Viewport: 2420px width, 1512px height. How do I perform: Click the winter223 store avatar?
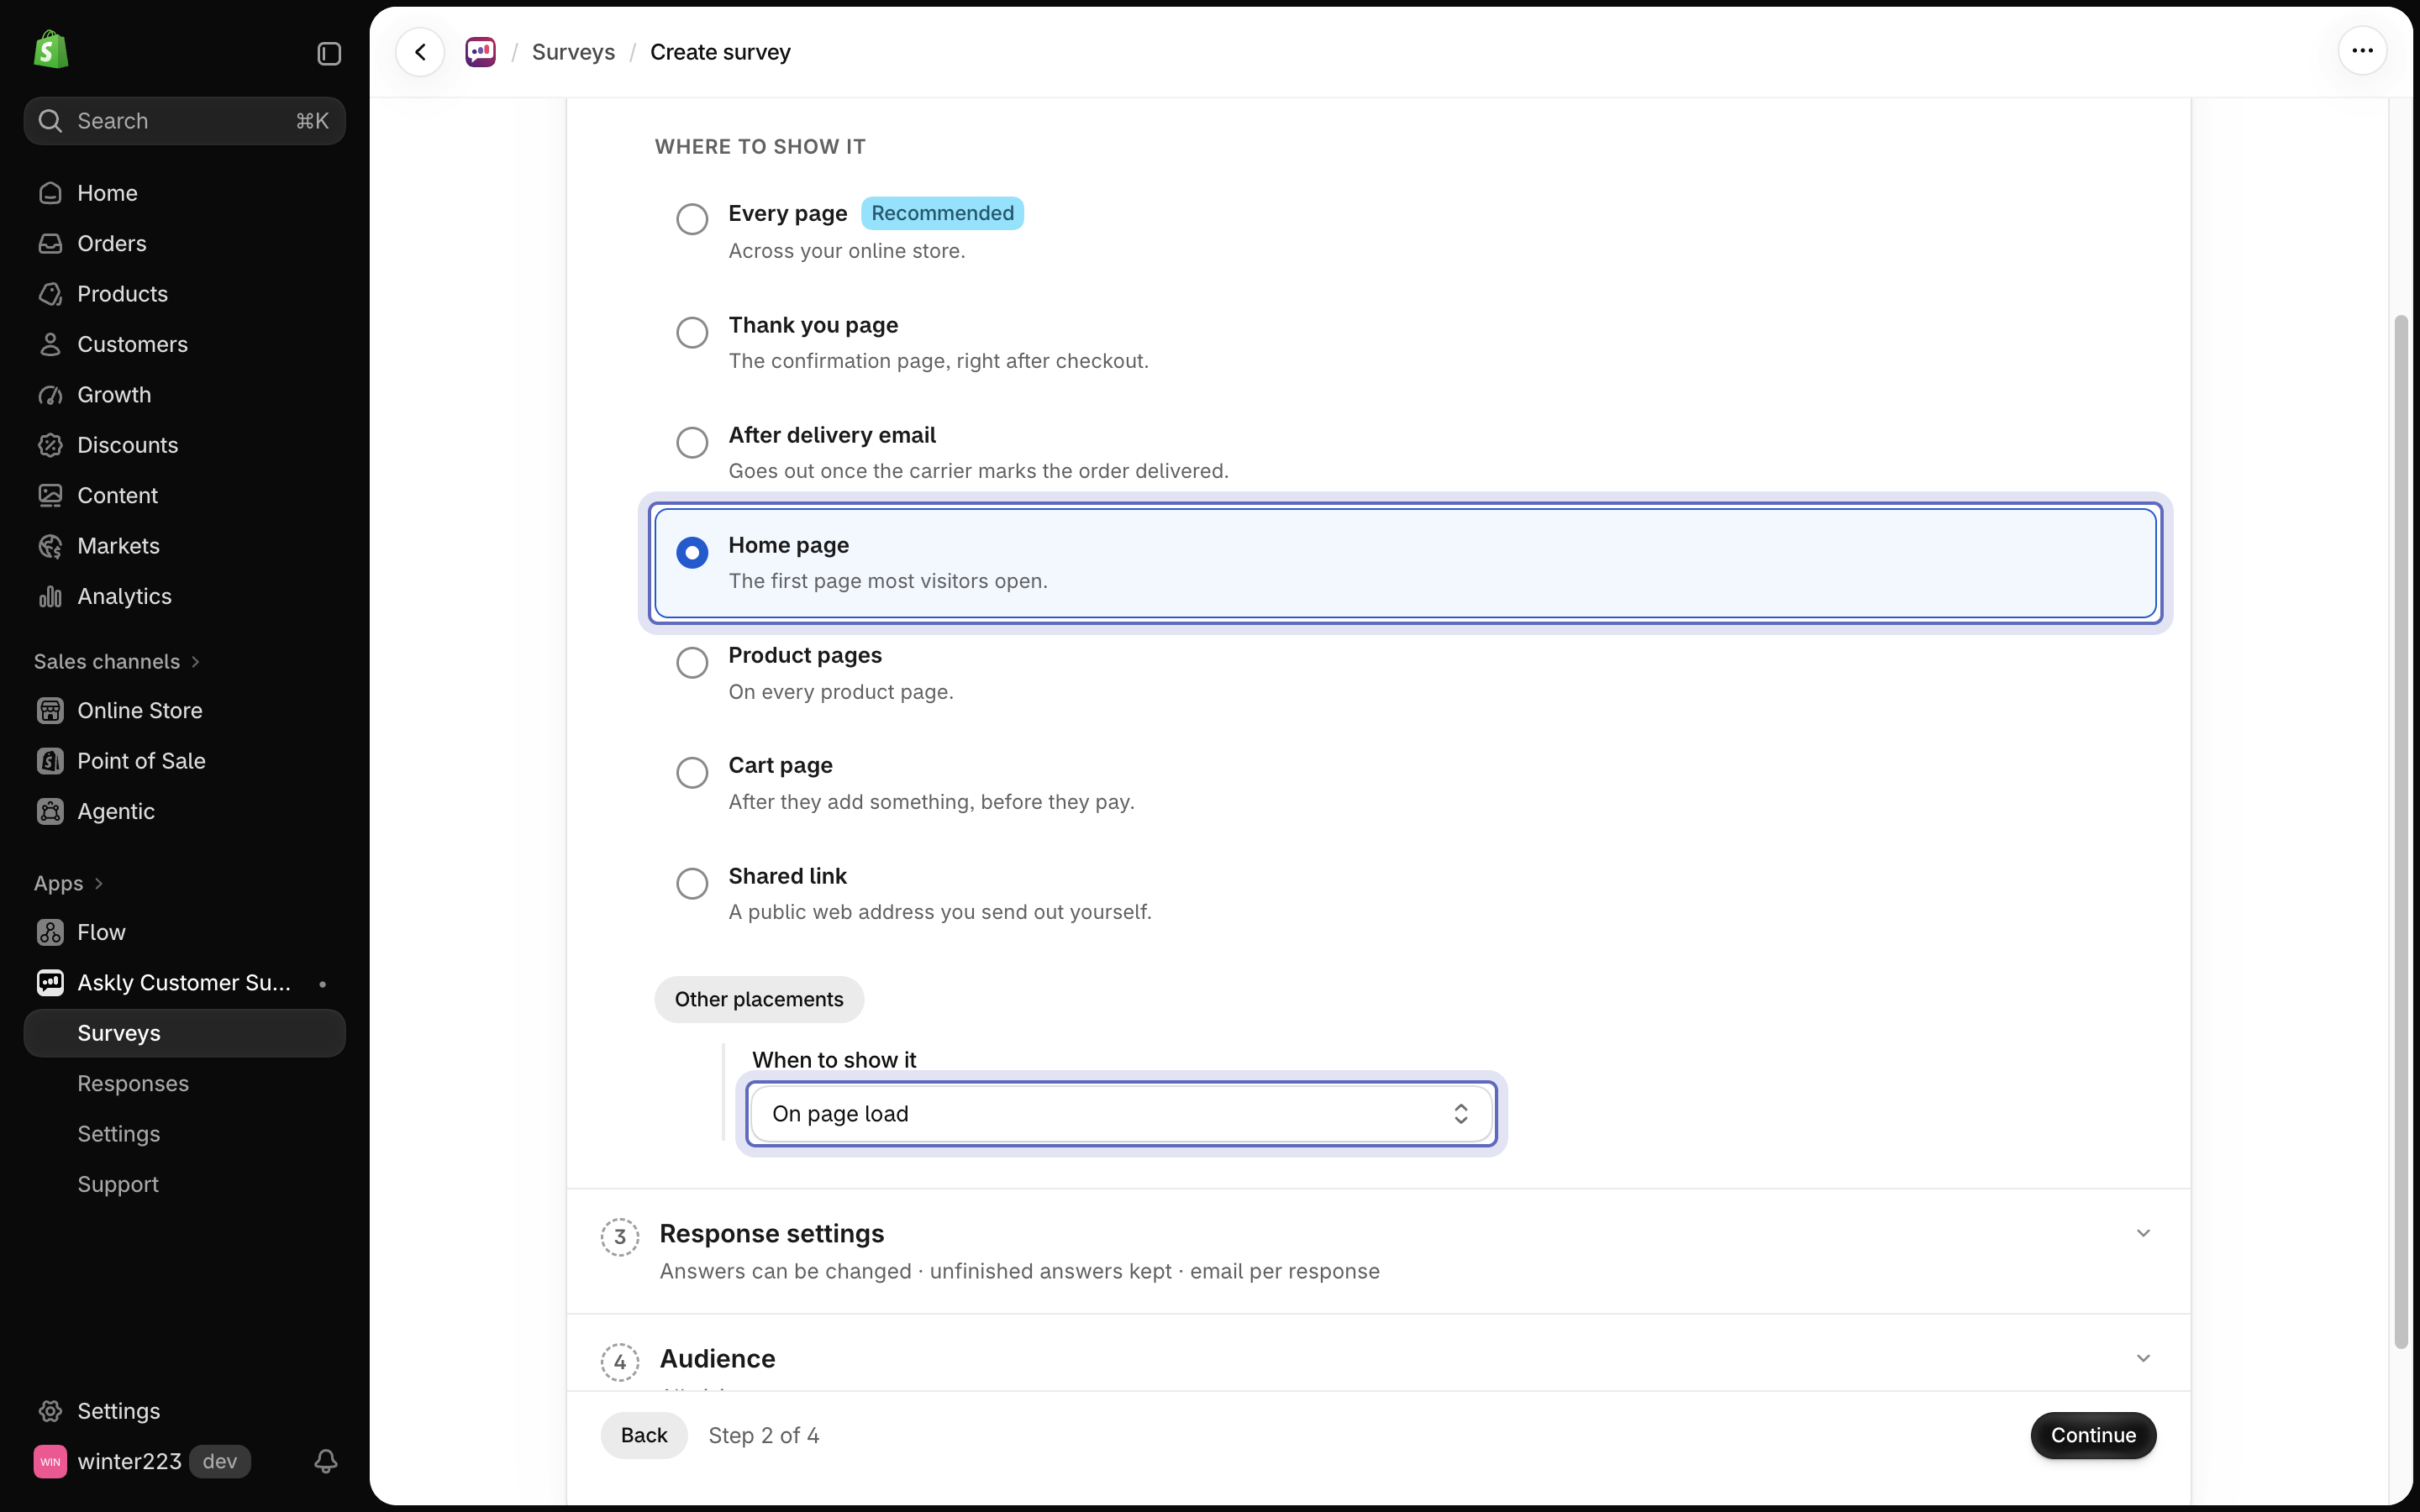(x=50, y=1461)
